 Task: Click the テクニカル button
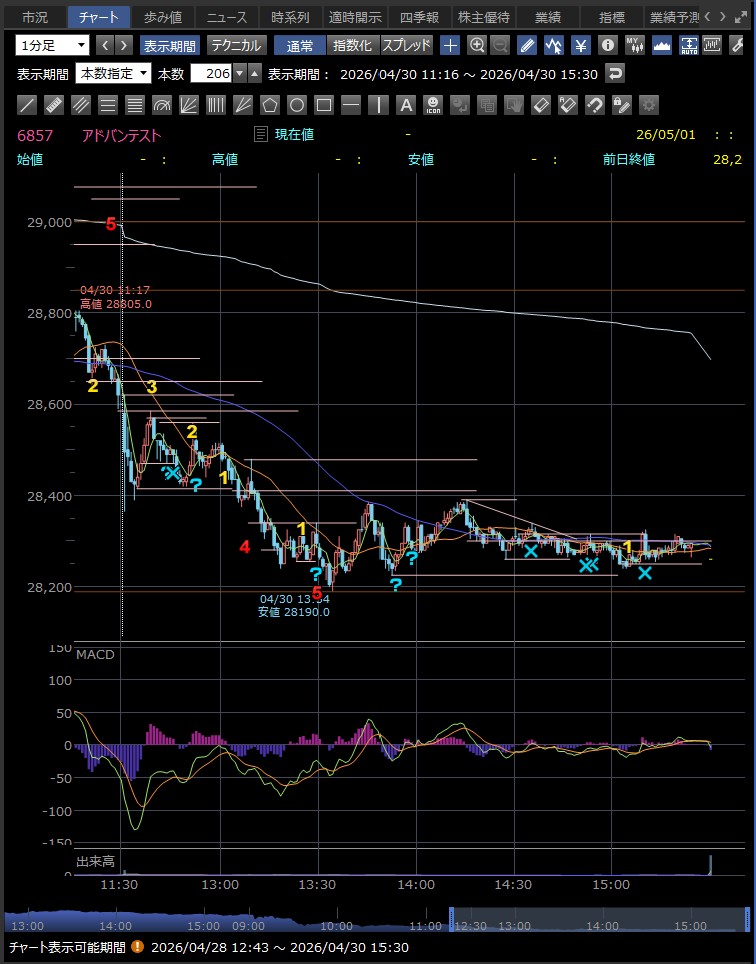(236, 45)
